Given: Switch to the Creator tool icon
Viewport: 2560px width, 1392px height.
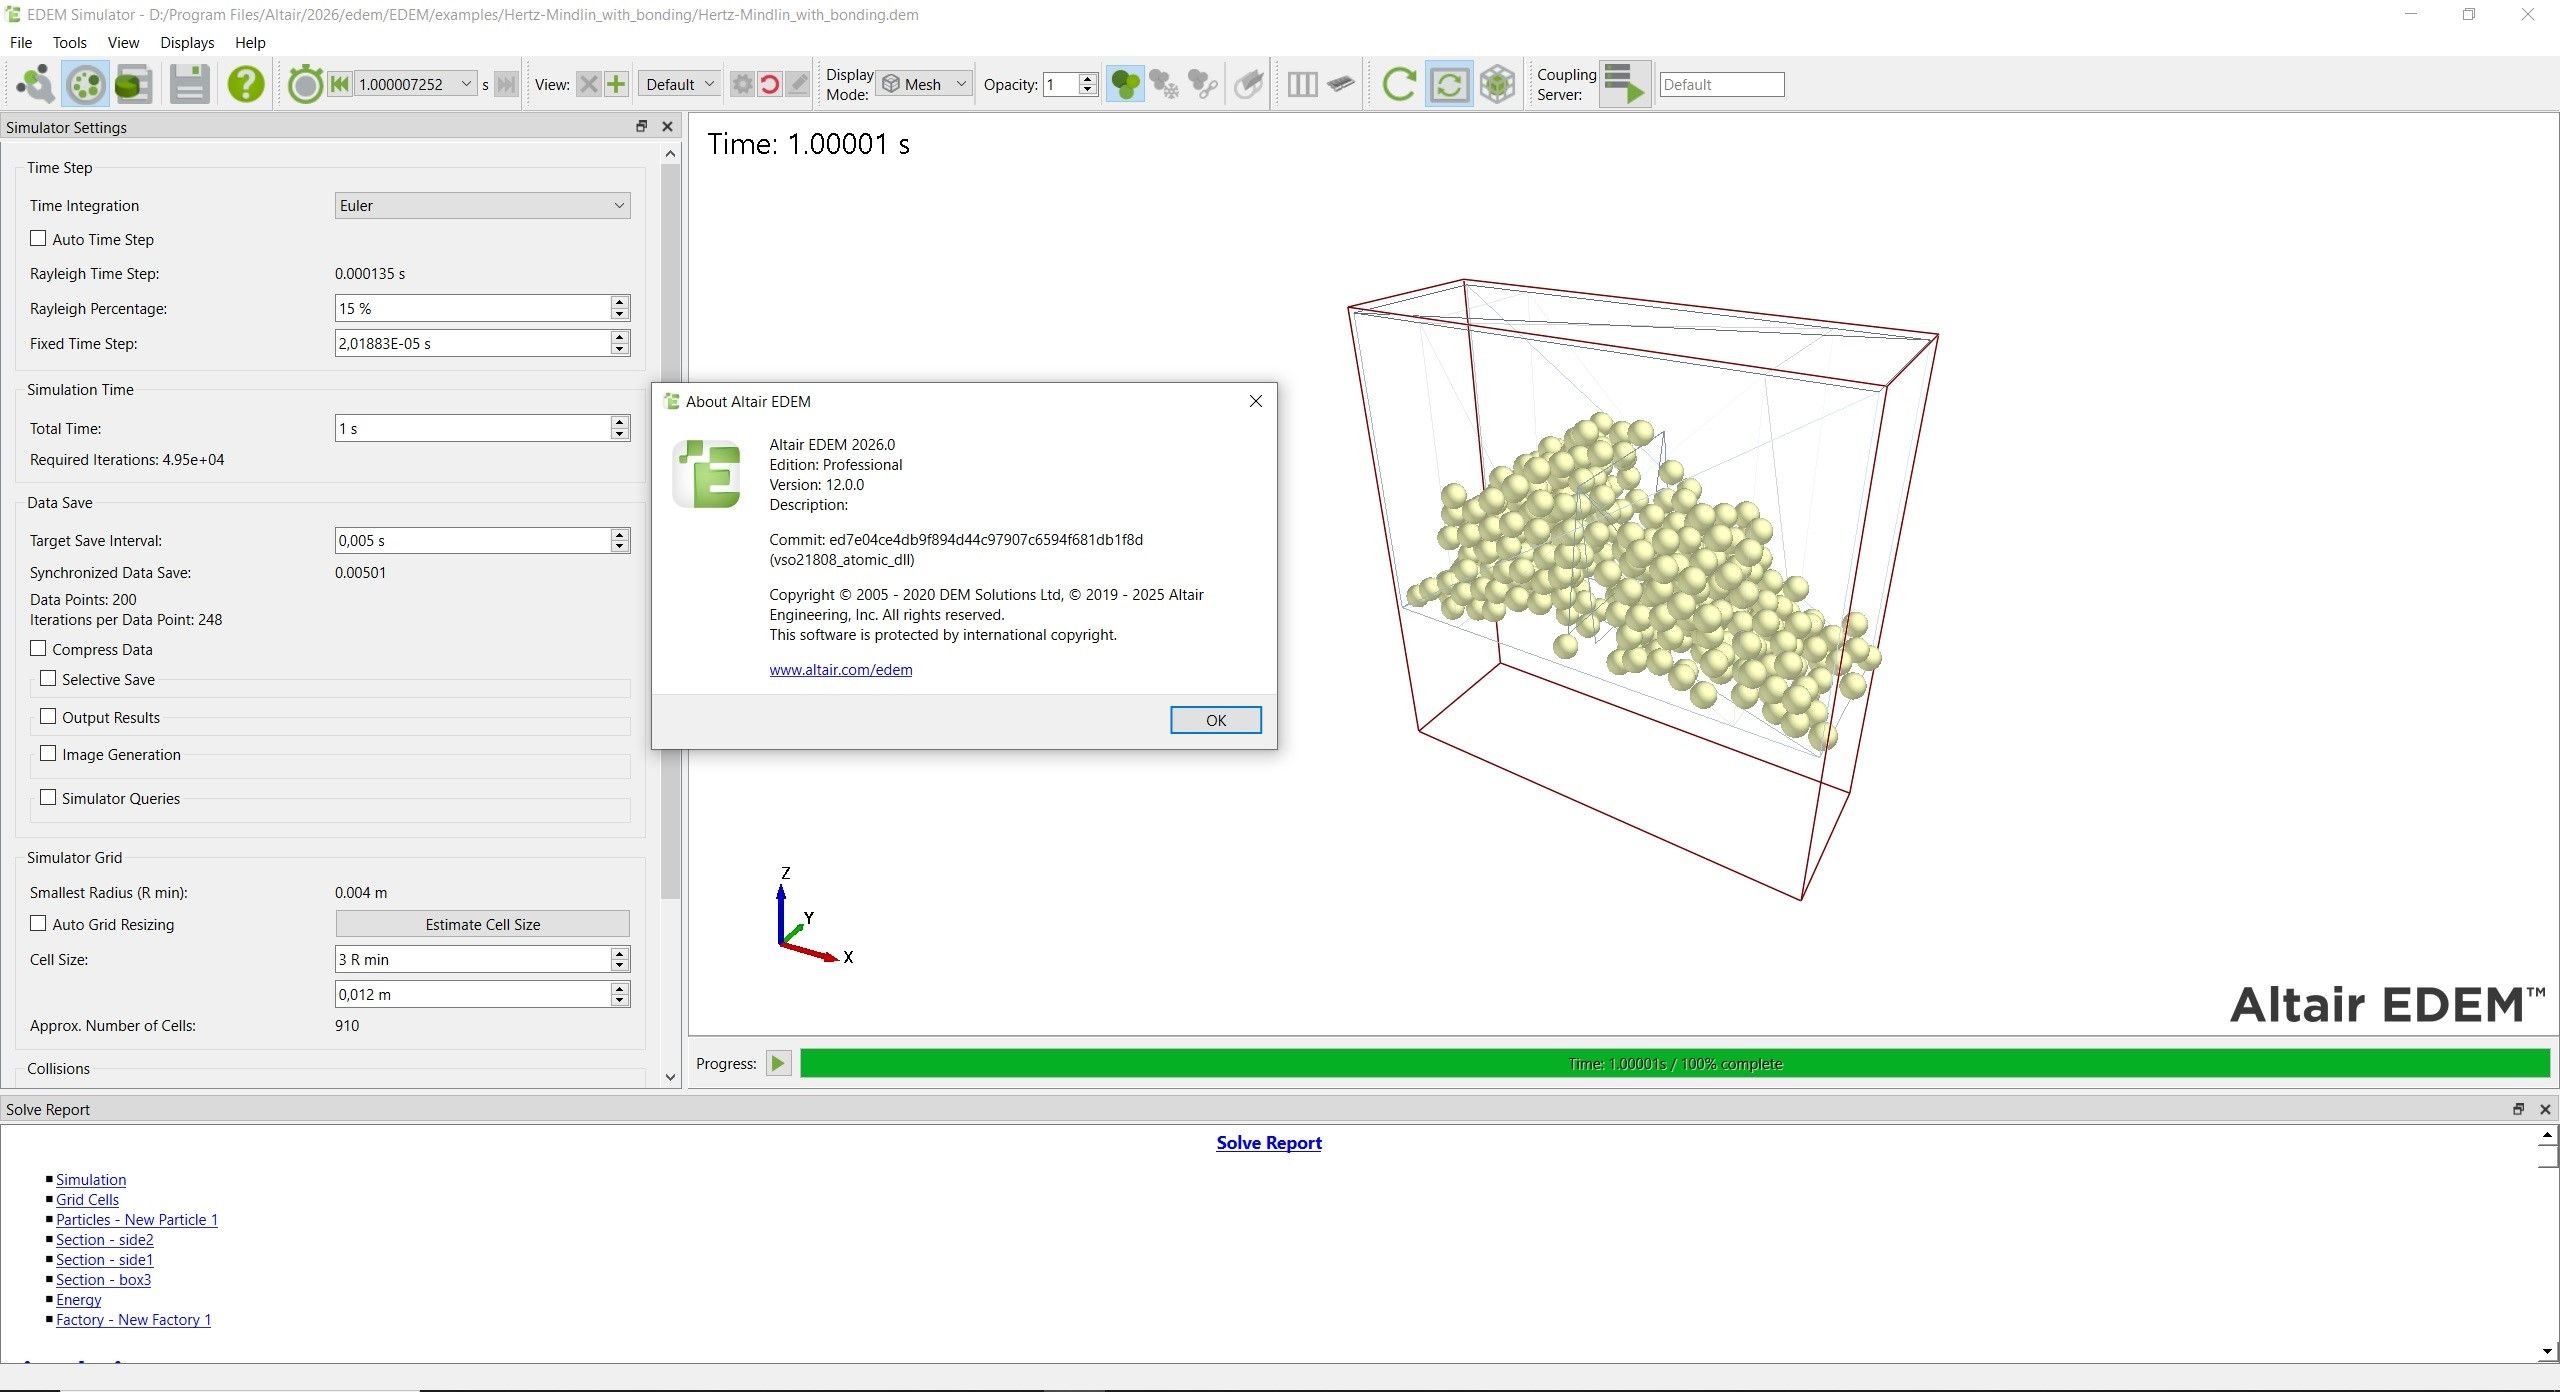Looking at the screenshot, I should [x=36, y=84].
